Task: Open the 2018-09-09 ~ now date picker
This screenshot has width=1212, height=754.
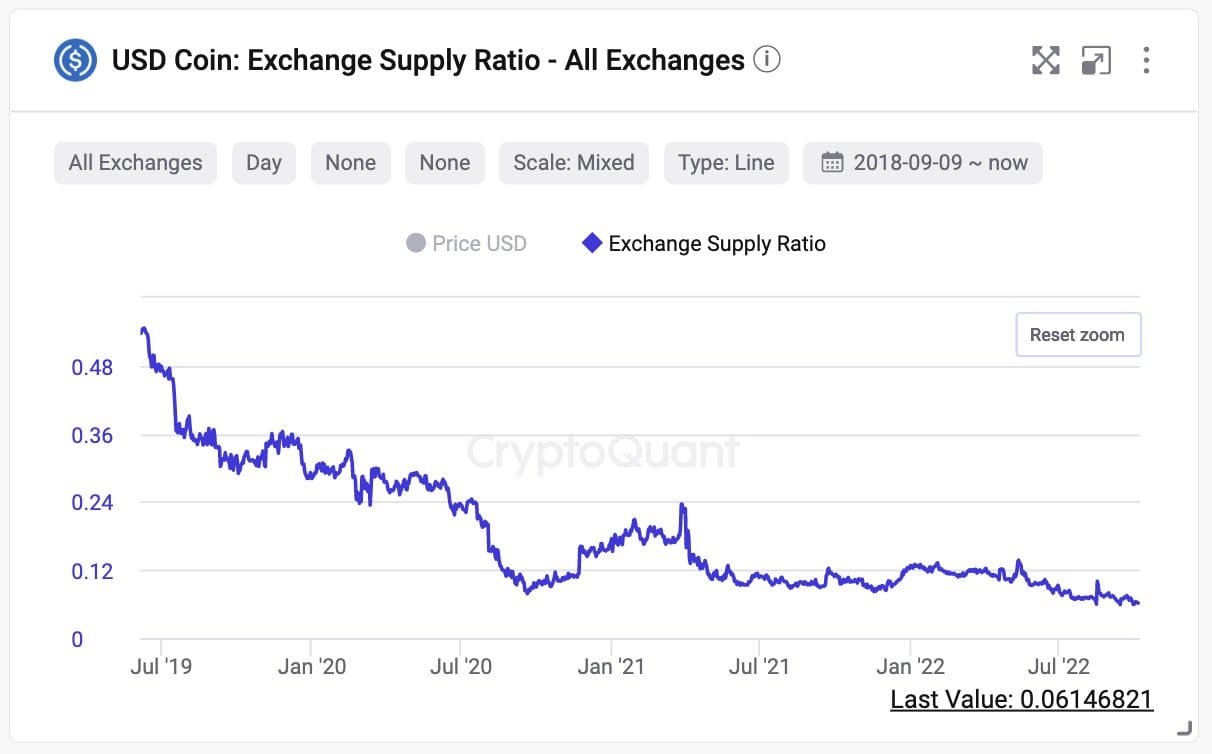Action: click(921, 162)
